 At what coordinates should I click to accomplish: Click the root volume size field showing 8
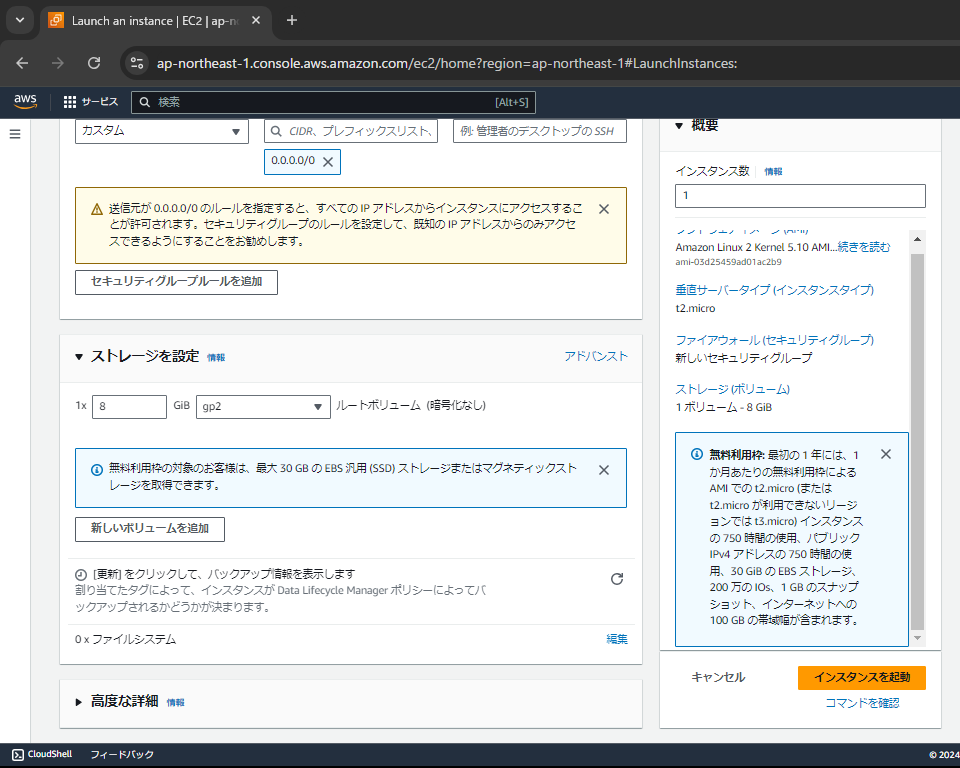click(129, 407)
